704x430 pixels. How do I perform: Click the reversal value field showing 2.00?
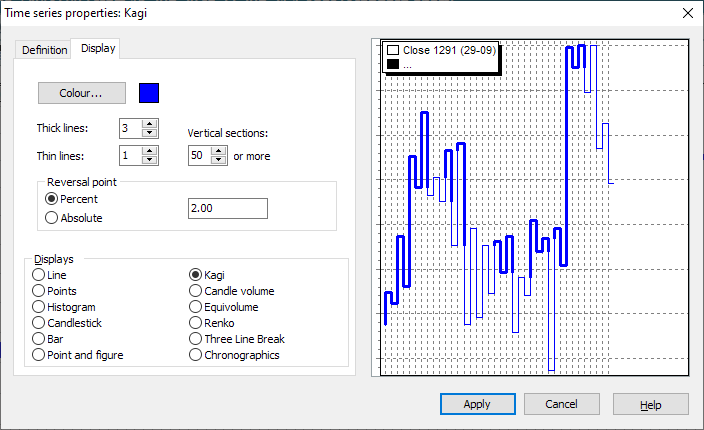tap(227, 208)
